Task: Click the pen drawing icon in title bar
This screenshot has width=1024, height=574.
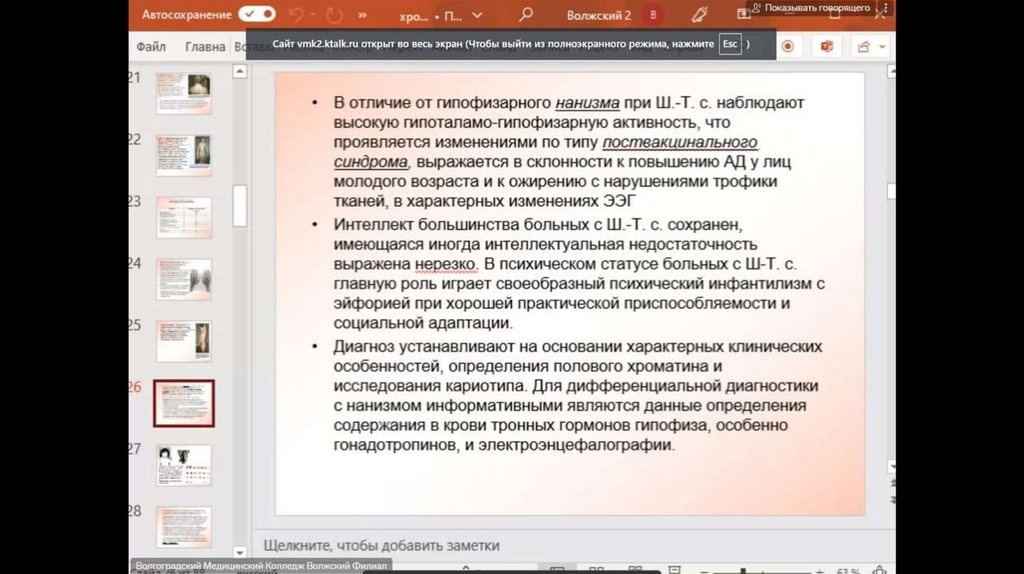Action: click(700, 15)
